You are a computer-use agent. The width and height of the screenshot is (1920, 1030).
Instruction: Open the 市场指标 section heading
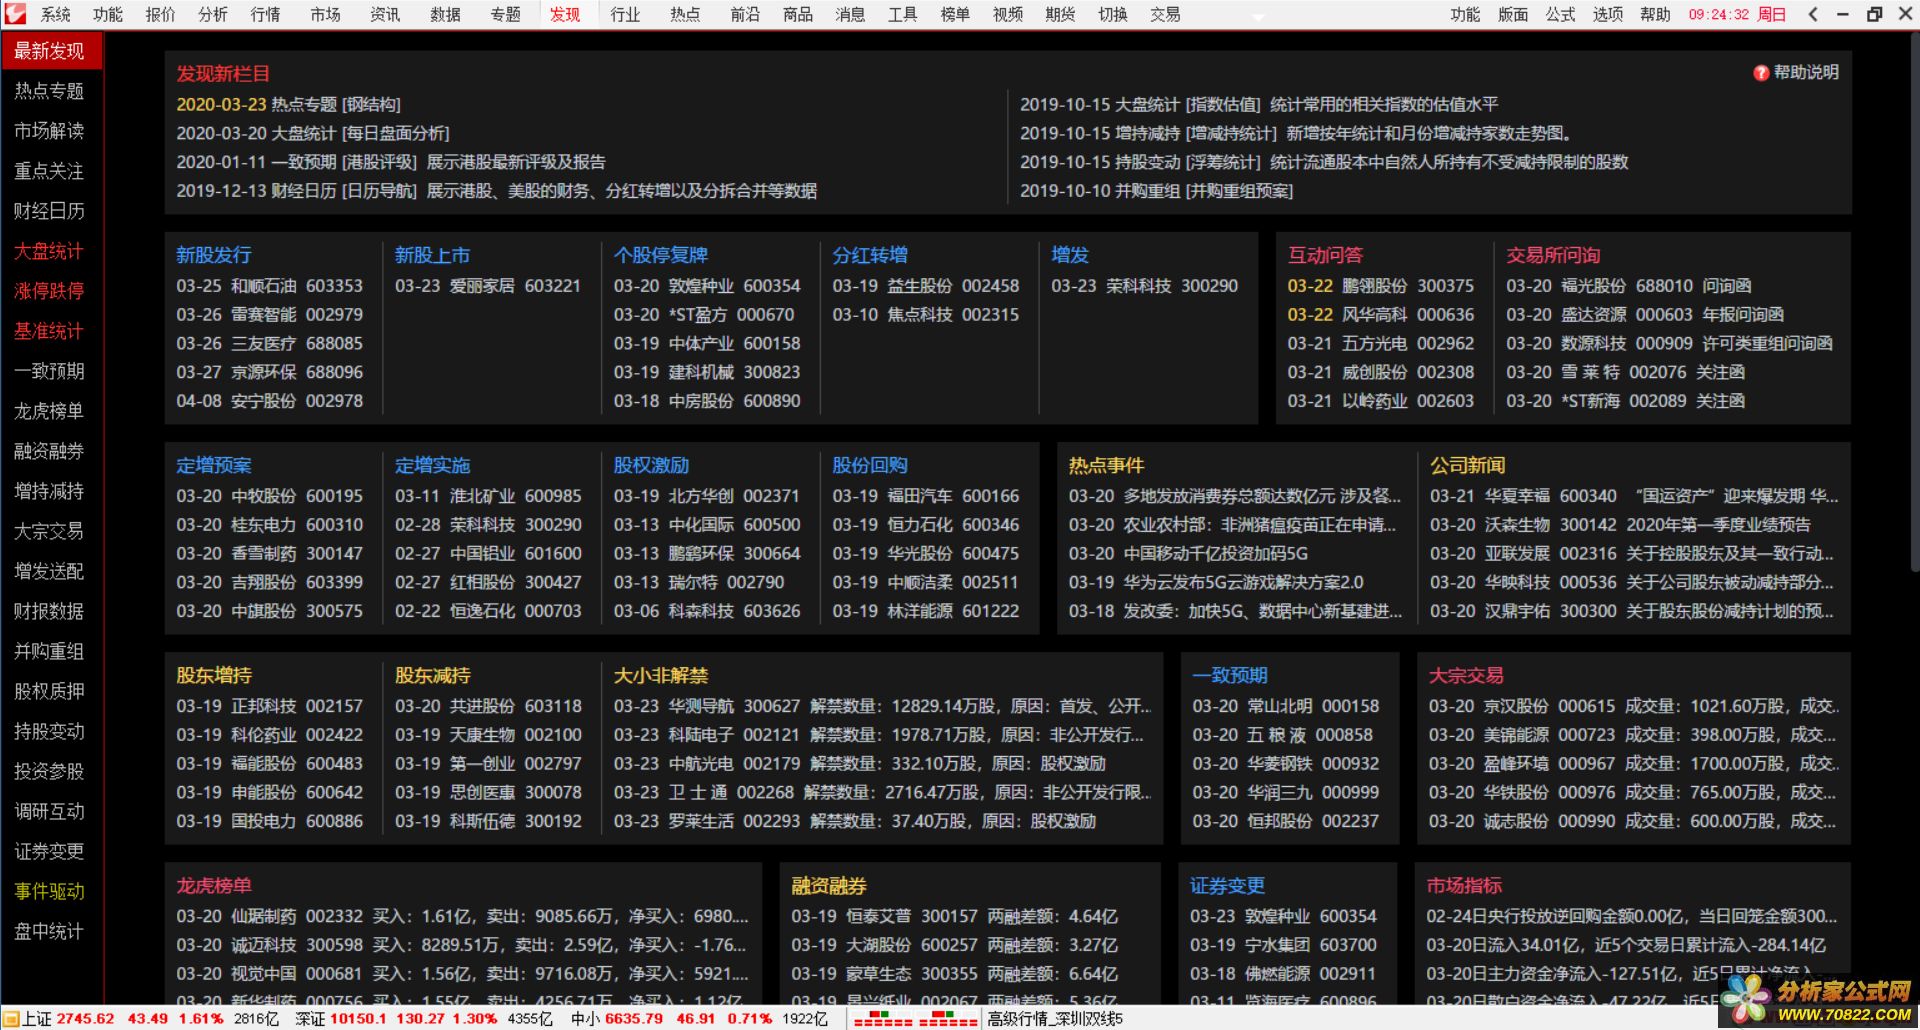coord(1464,885)
